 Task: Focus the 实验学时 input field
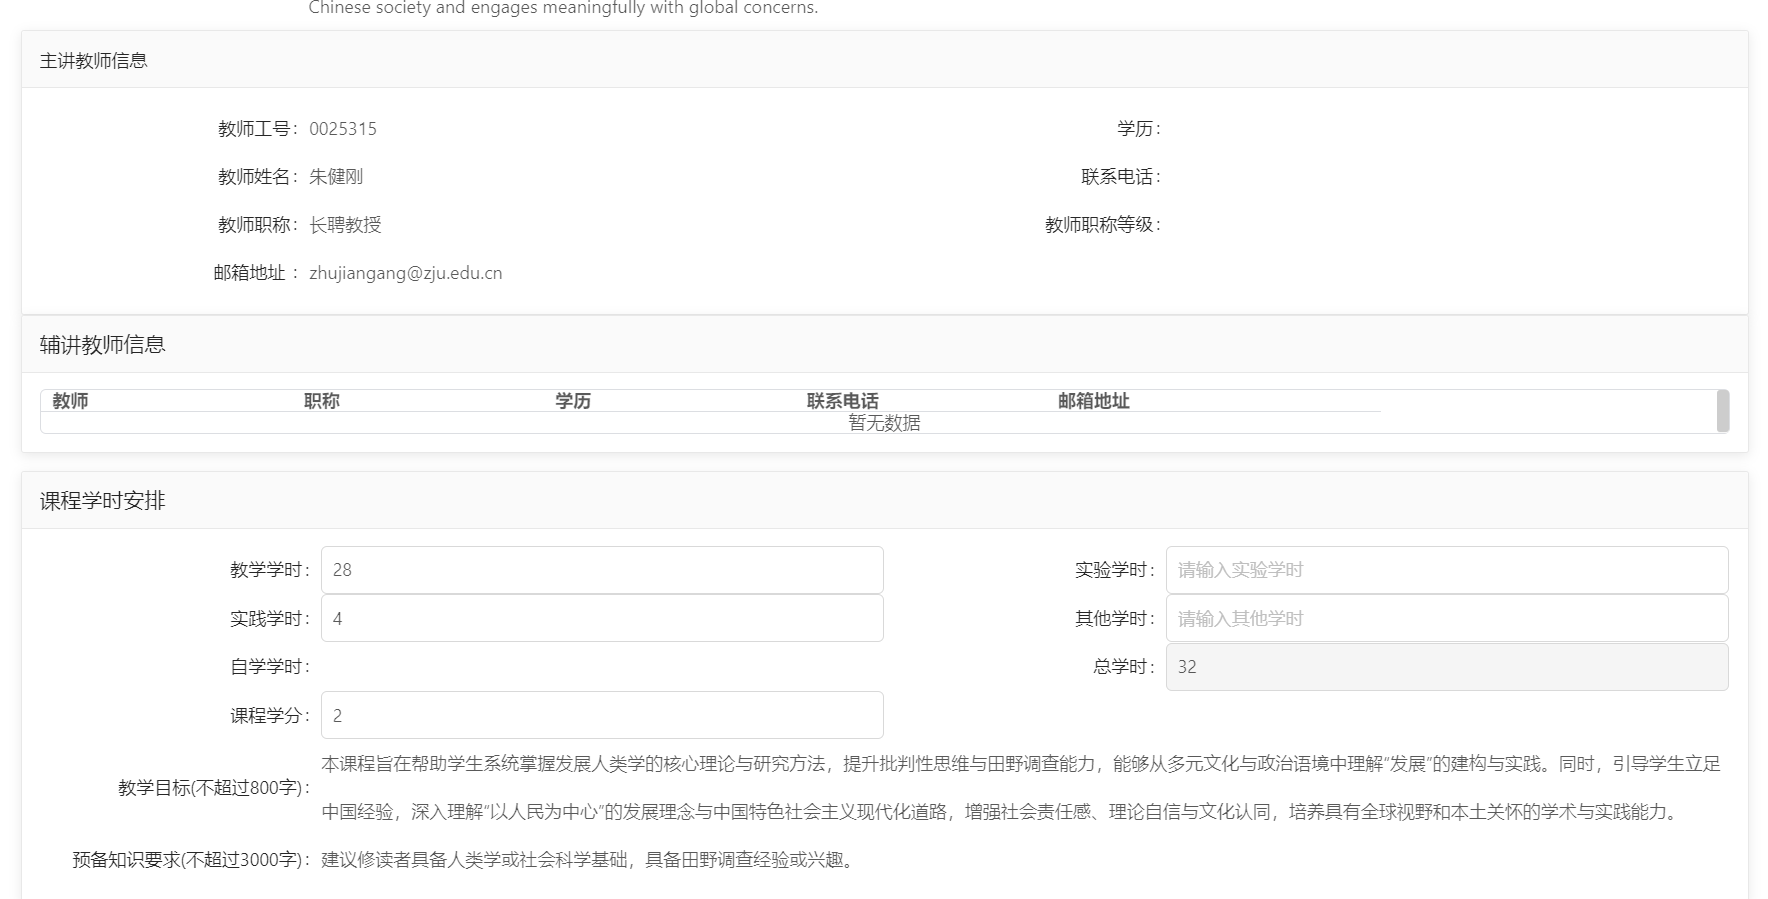1446,570
